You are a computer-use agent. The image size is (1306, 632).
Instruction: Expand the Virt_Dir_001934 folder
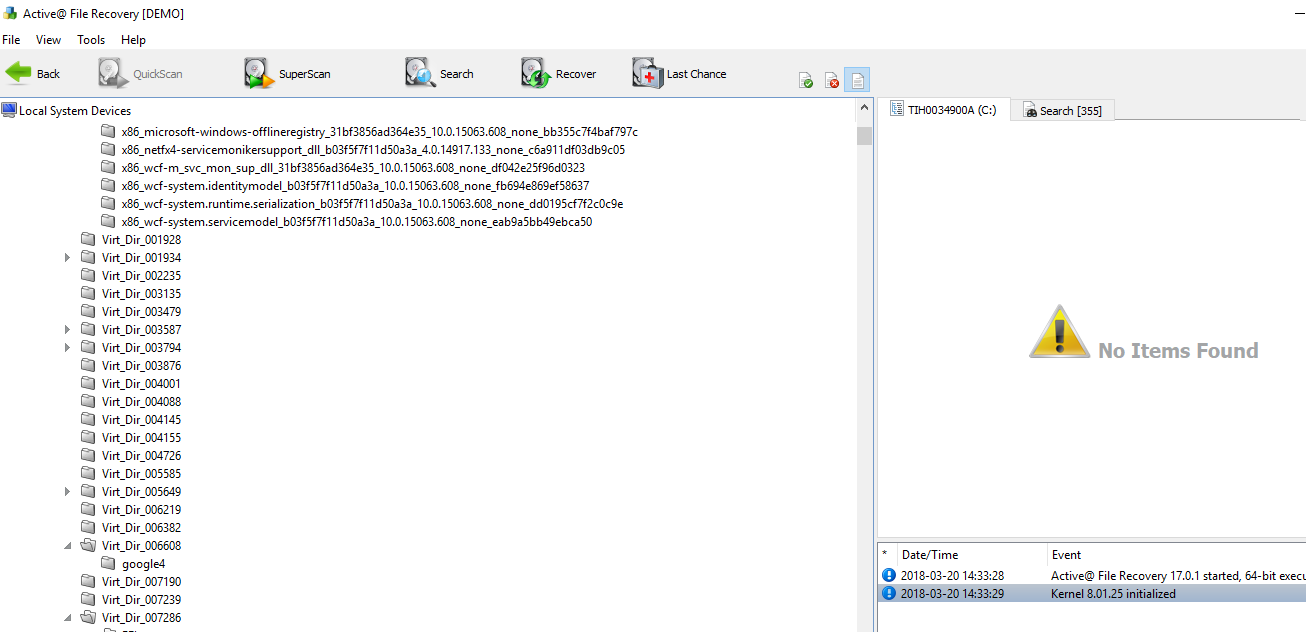click(67, 258)
